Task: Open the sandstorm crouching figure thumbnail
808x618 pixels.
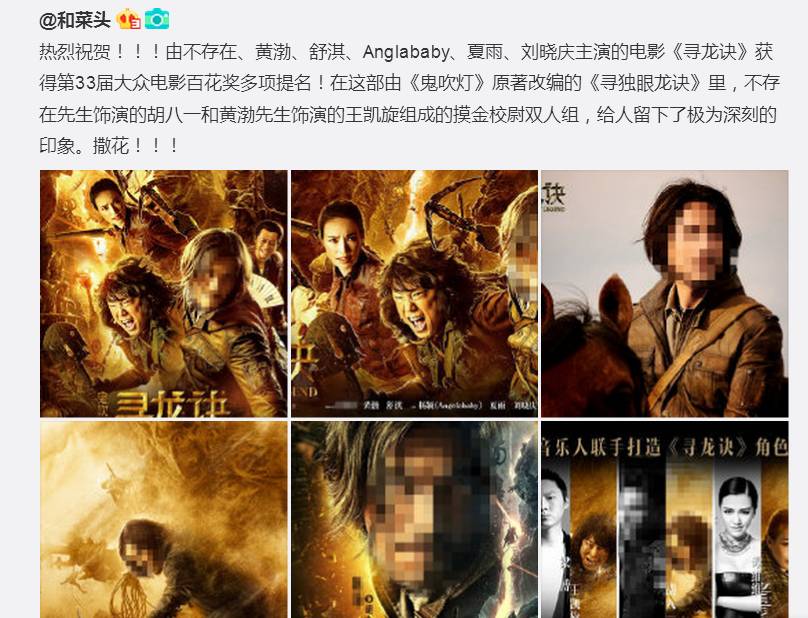Action: [164, 520]
